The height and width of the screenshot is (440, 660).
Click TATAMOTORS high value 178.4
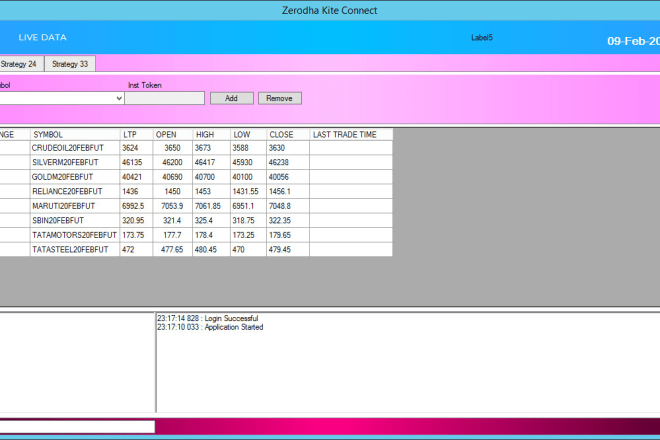pos(211,235)
